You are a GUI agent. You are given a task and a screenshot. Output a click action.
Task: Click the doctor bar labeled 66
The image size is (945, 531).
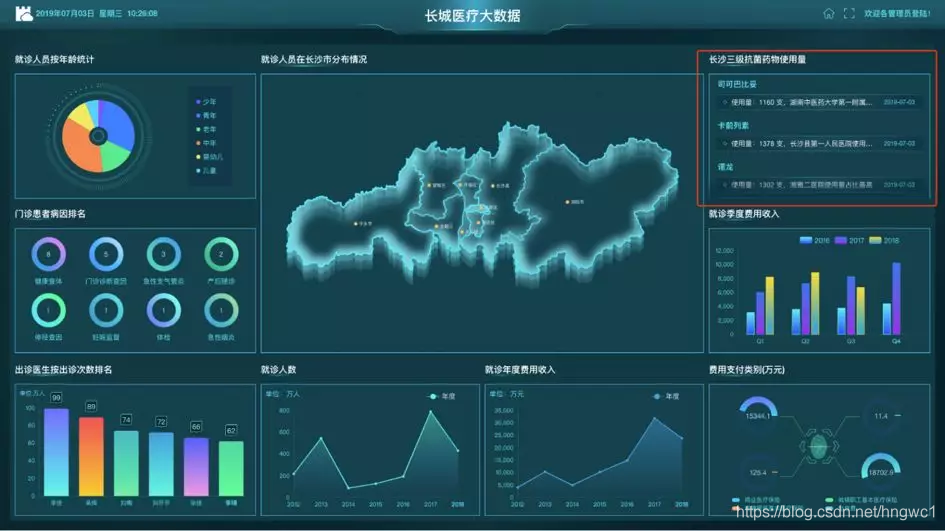(x=196, y=467)
